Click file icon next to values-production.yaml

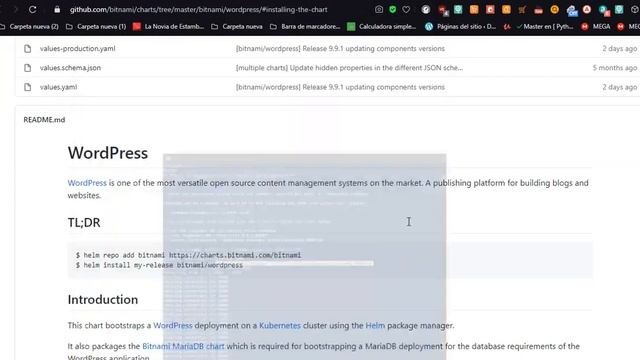click(27, 49)
